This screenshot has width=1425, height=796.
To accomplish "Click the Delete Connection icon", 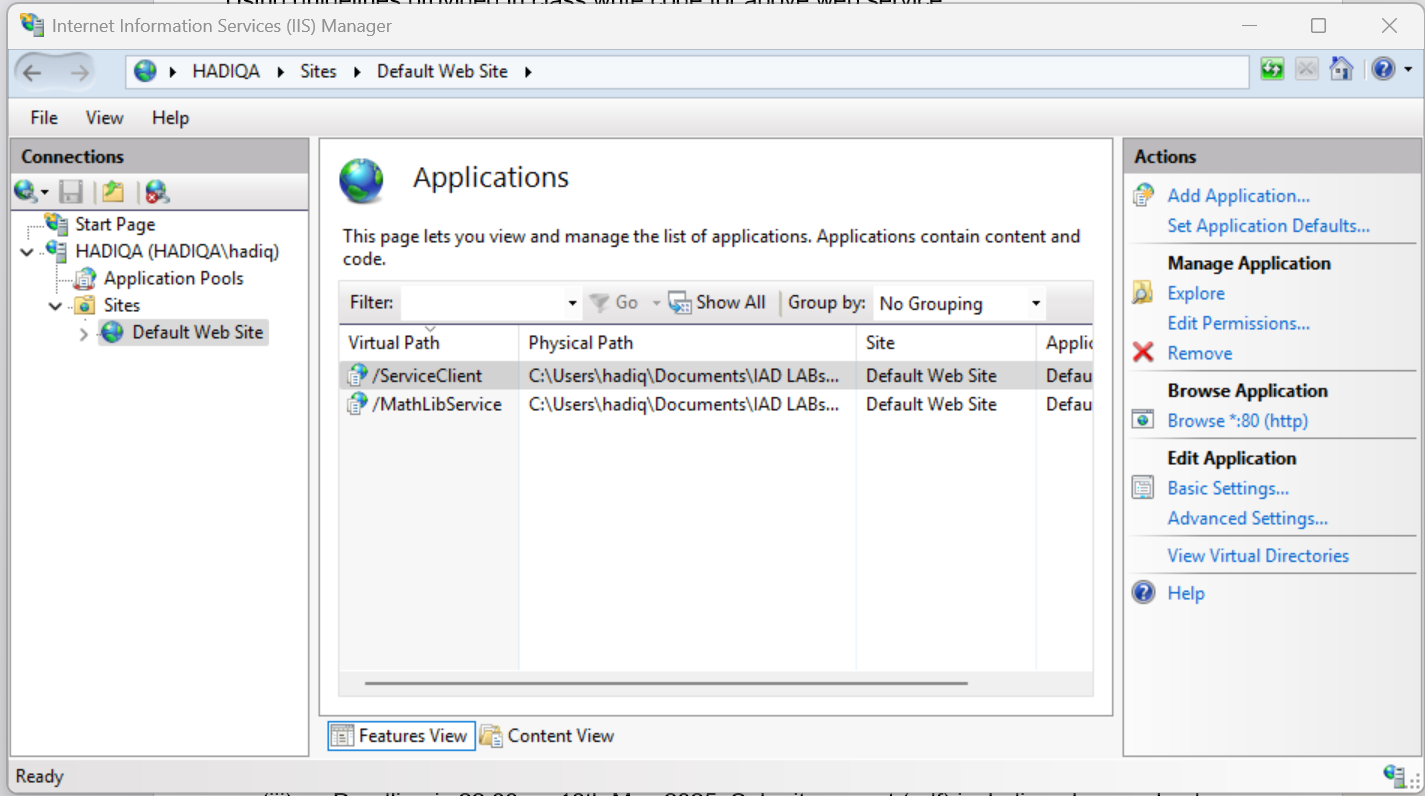I will tap(157, 191).
